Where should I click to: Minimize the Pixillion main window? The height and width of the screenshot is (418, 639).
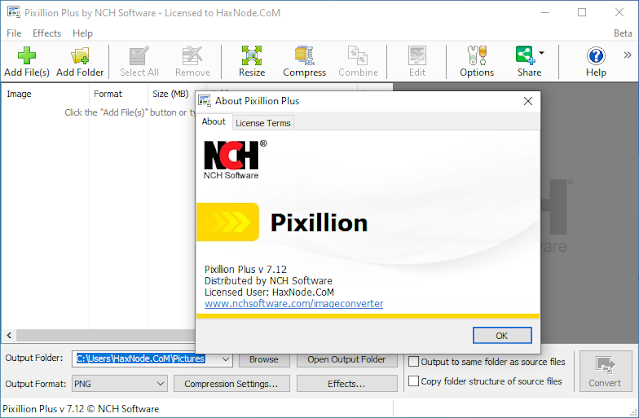(545, 12)
